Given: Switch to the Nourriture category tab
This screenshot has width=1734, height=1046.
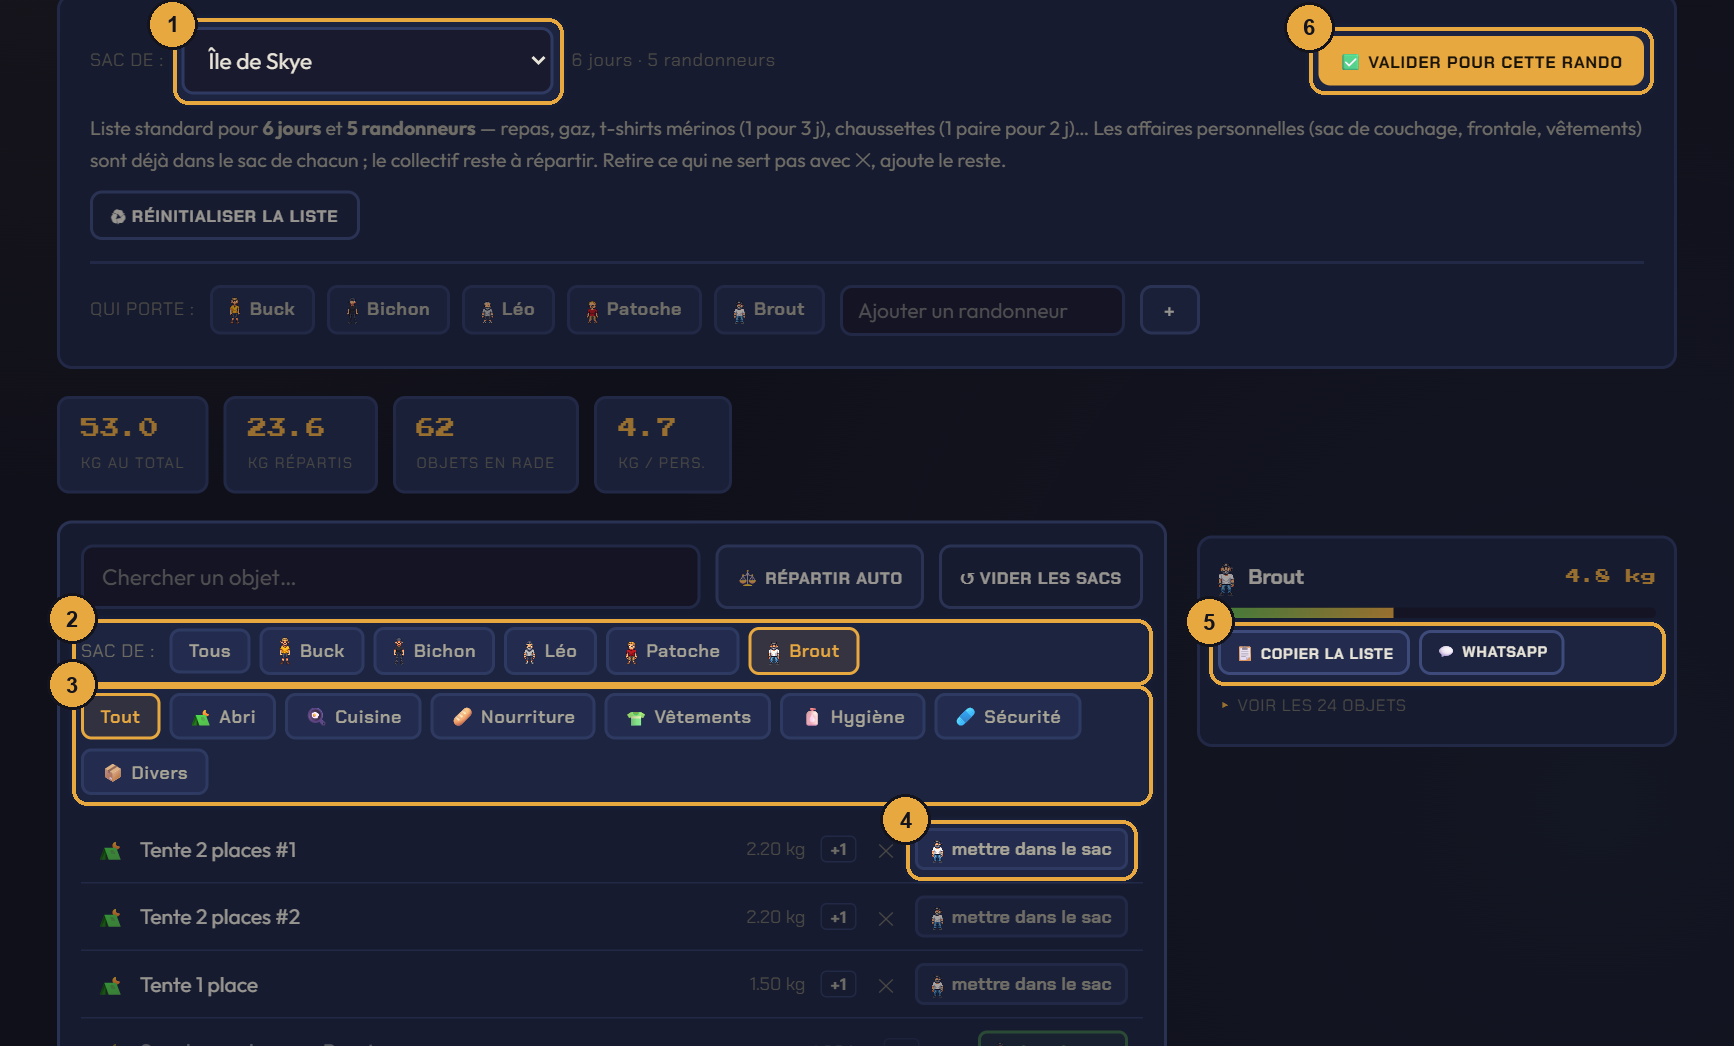Looking at the screenshot, I should click(513, 717).
